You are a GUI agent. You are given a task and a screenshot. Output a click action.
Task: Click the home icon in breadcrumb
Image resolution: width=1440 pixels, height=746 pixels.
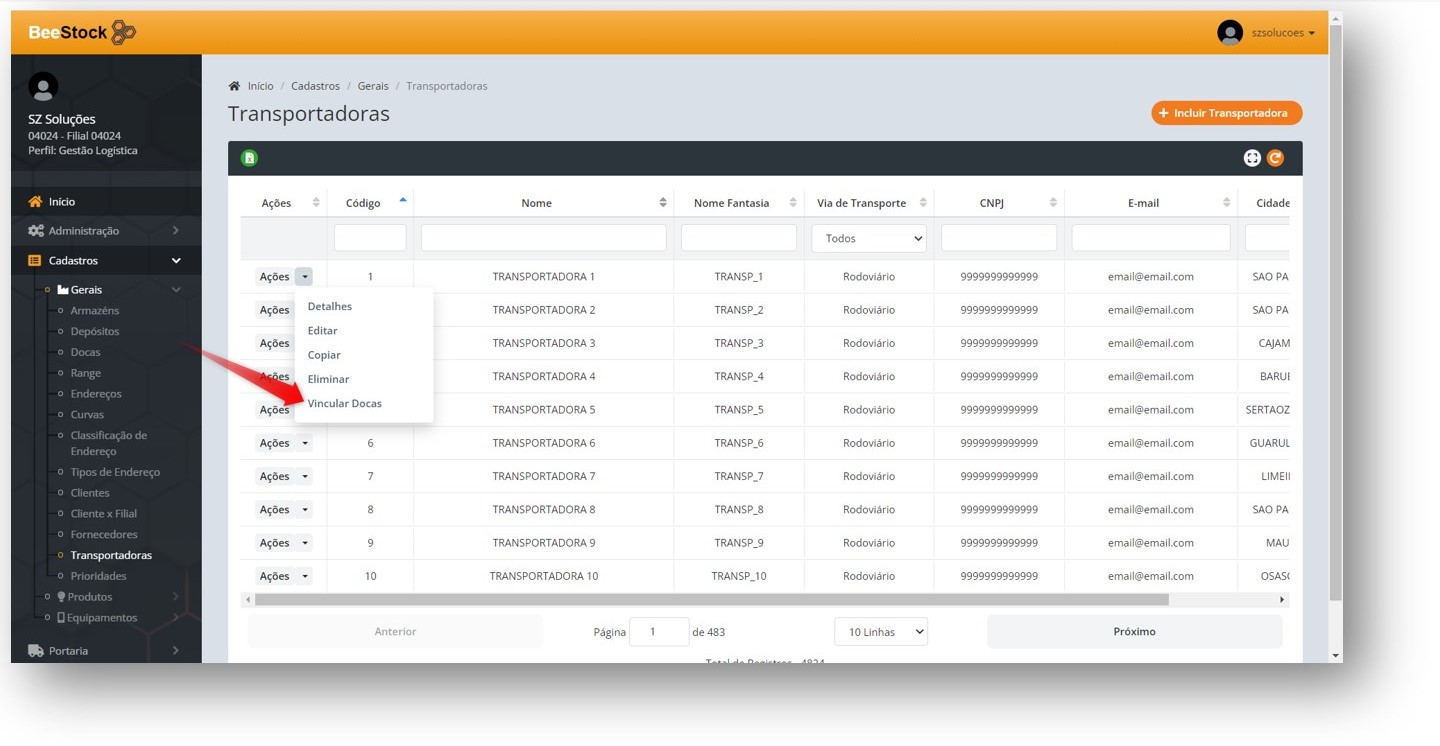click(234, 86)
